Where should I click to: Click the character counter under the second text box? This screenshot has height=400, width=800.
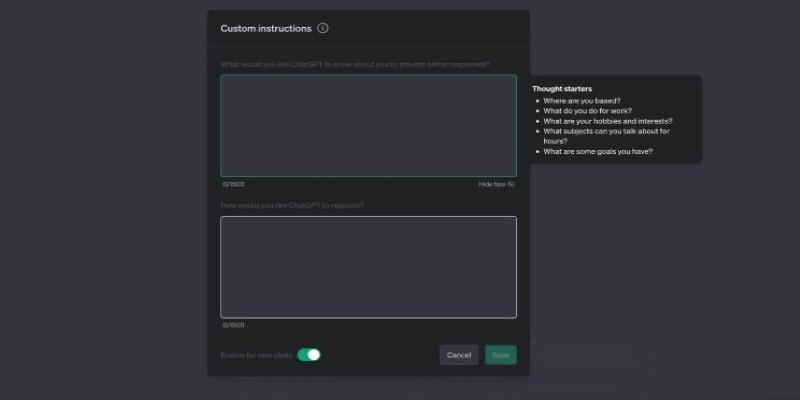click(x=233, y=325)
